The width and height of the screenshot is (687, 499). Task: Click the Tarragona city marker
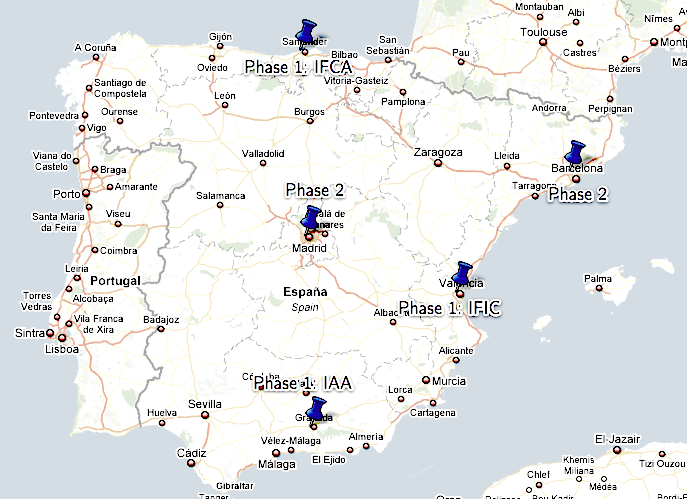(535, 196)
